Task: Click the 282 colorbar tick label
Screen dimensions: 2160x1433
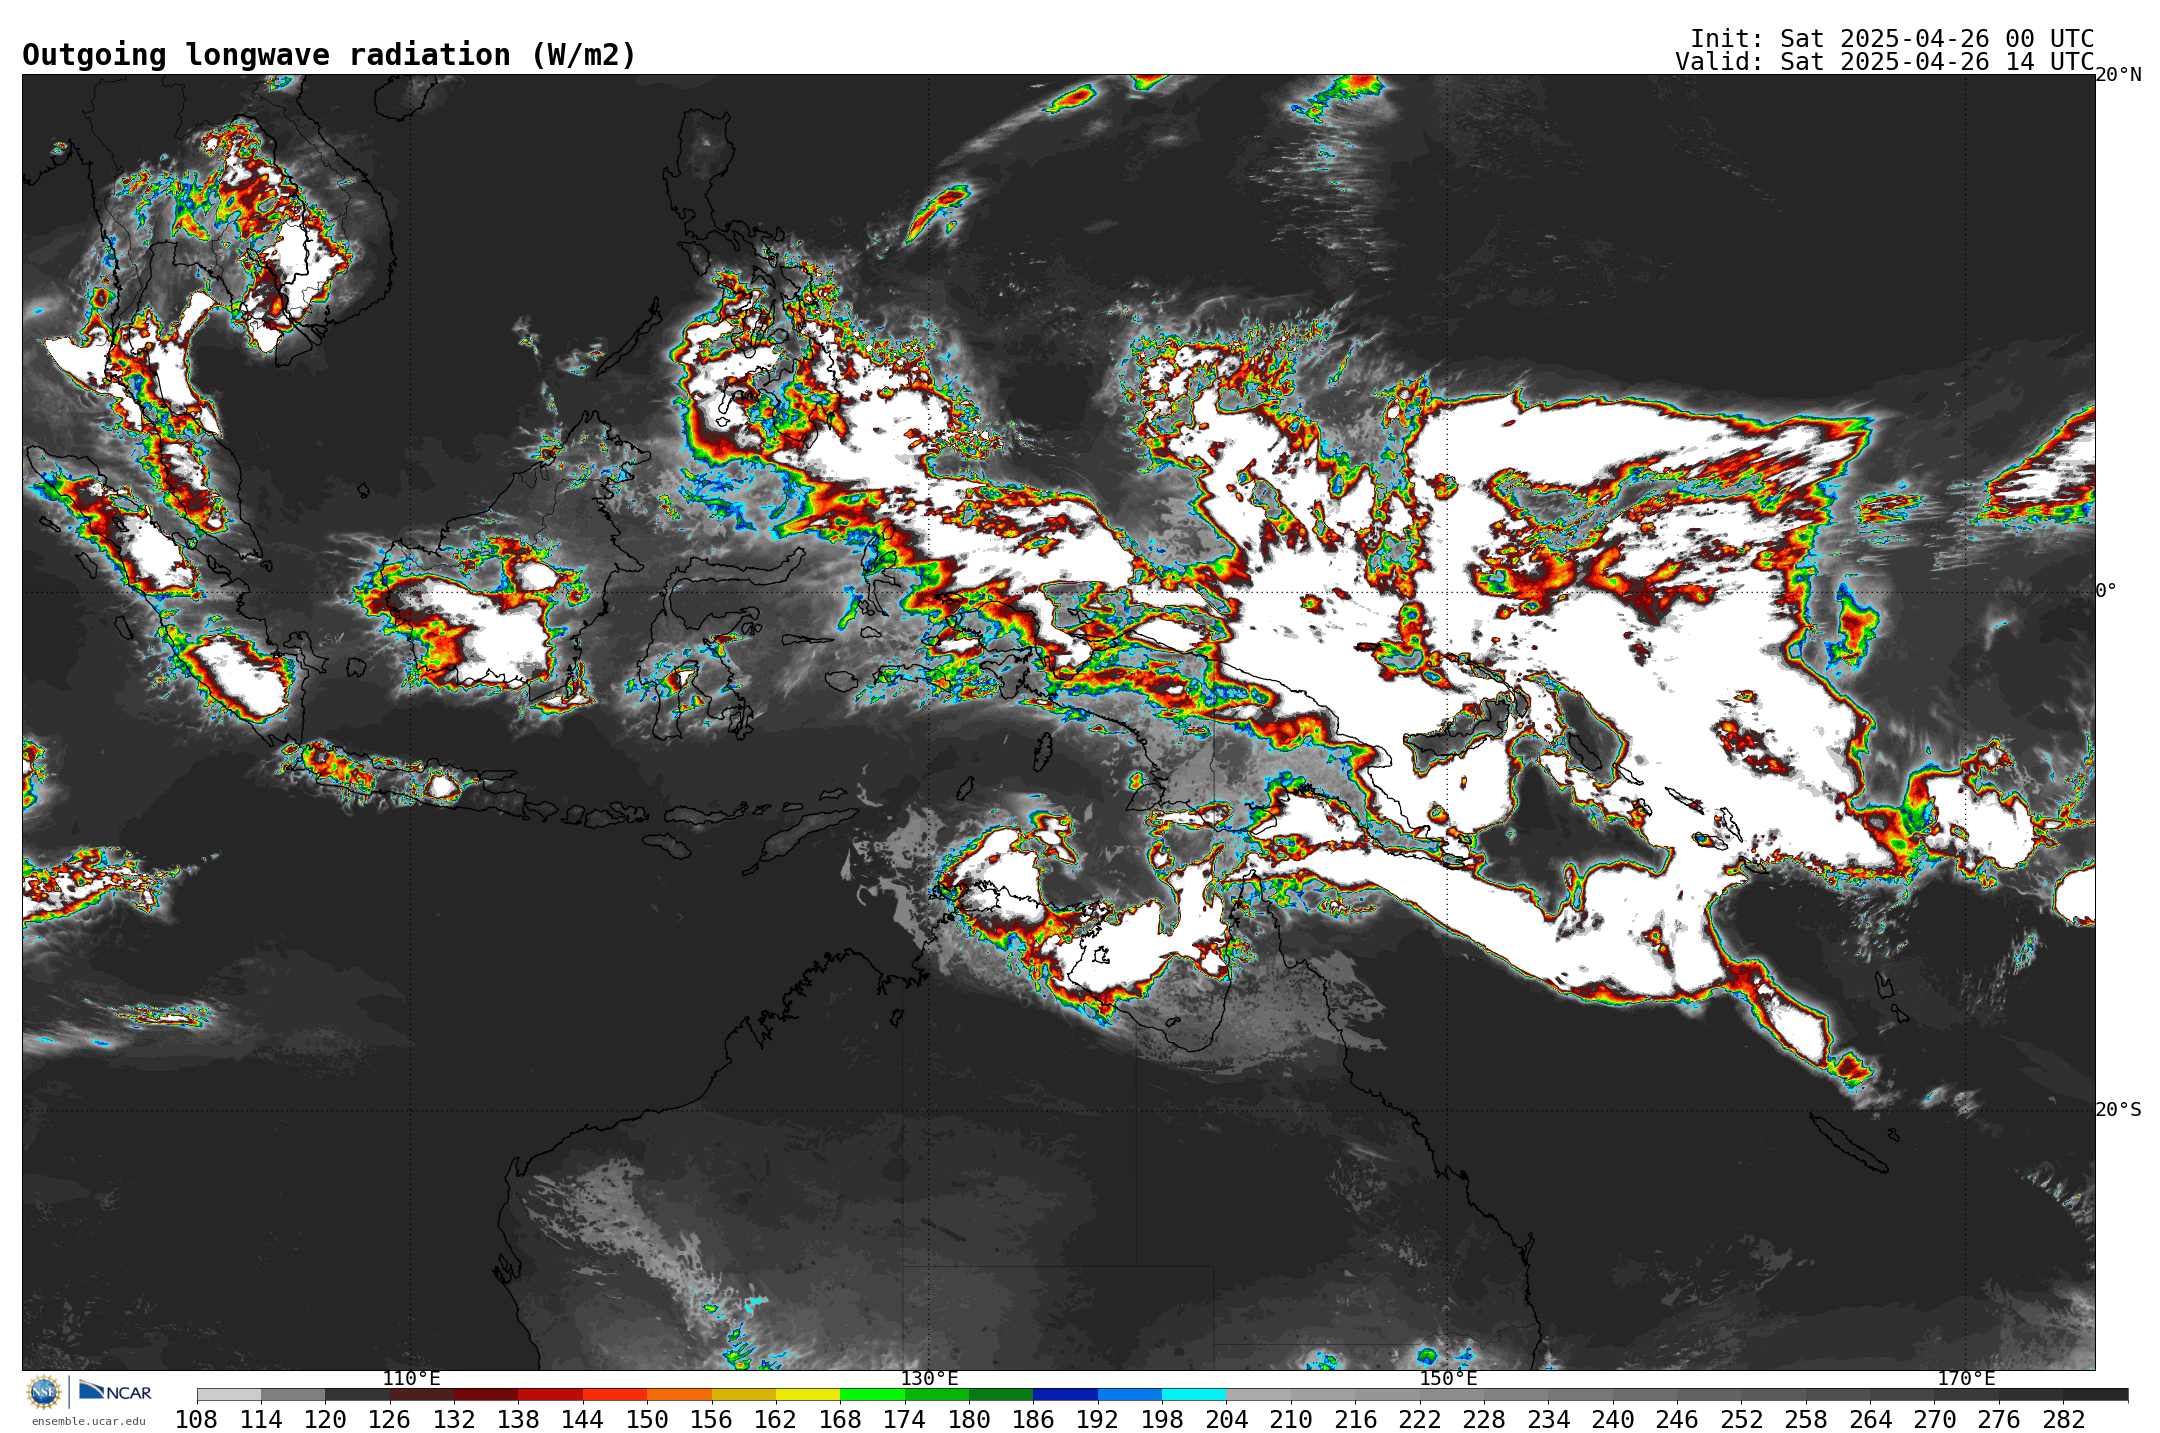Action: pyautogui.click(x=2064, y=1420)
